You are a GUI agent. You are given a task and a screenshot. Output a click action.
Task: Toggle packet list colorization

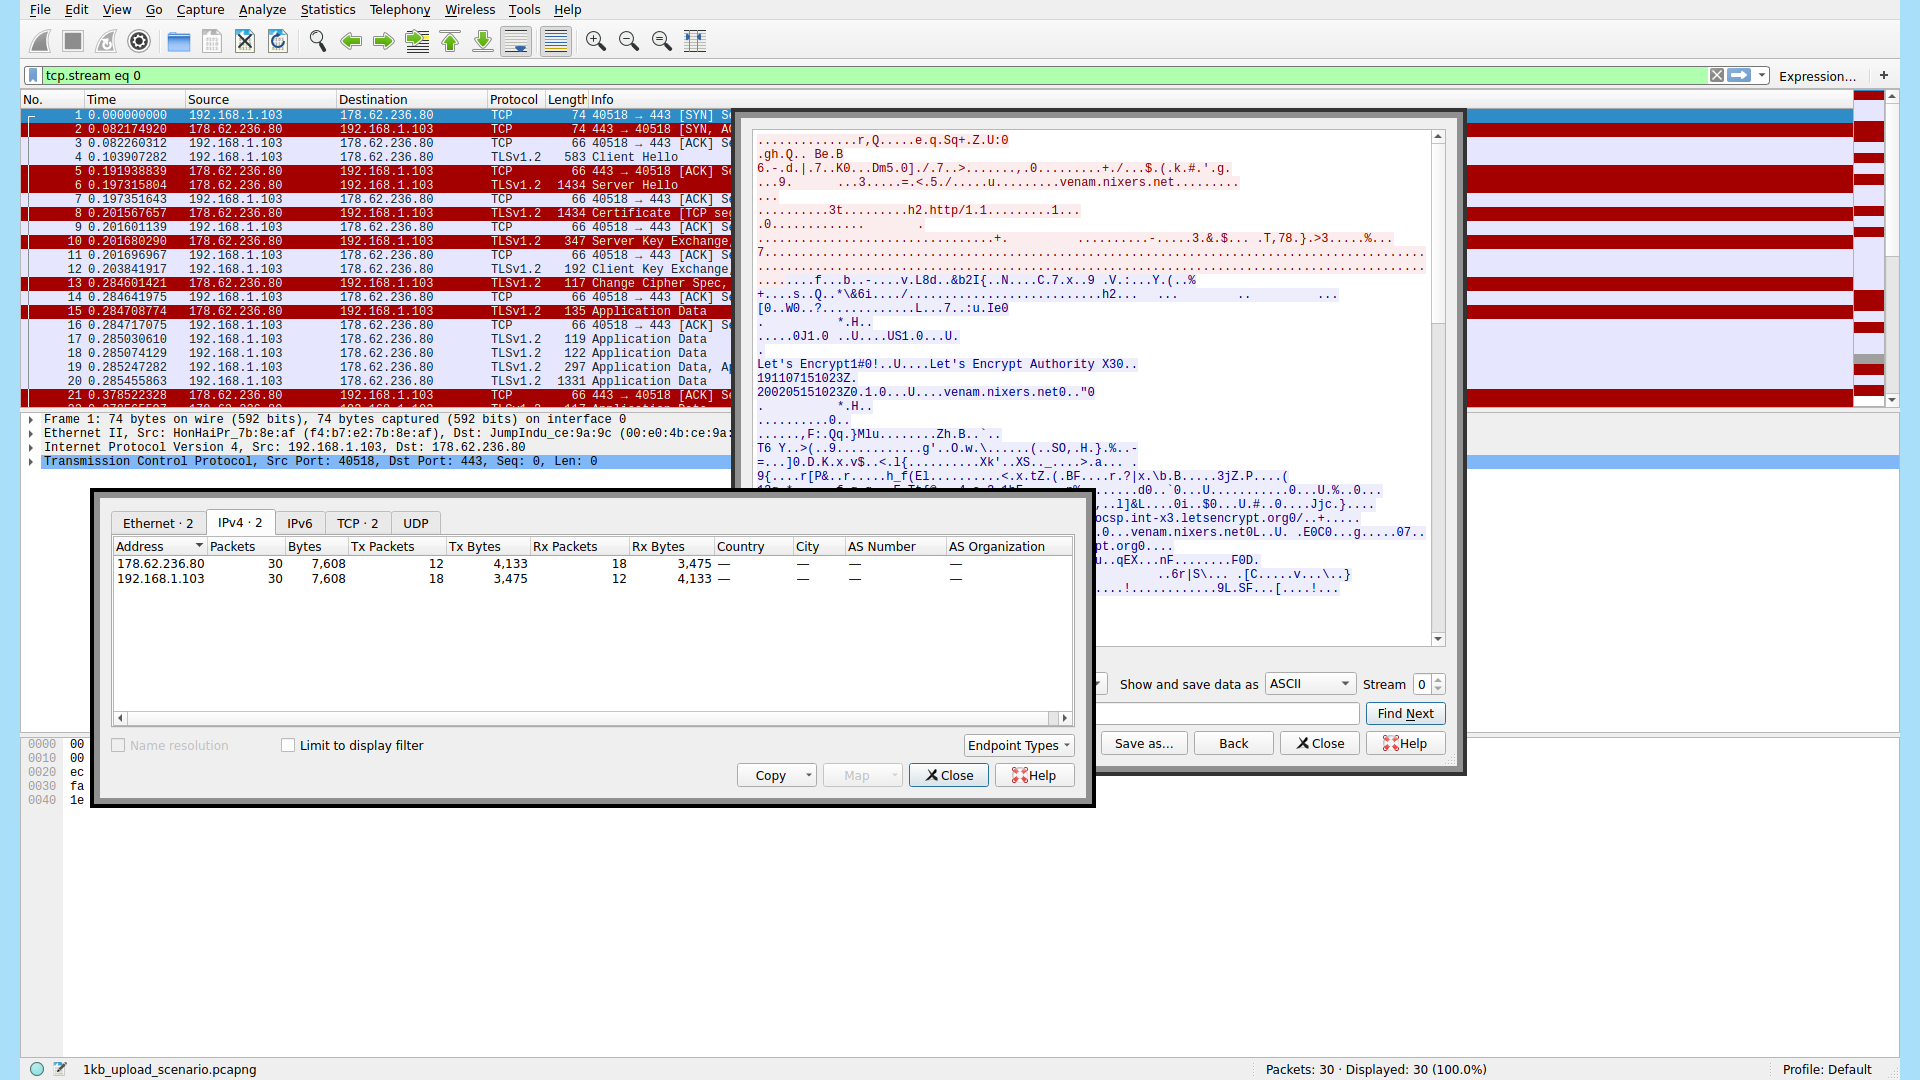pos(556,41)
